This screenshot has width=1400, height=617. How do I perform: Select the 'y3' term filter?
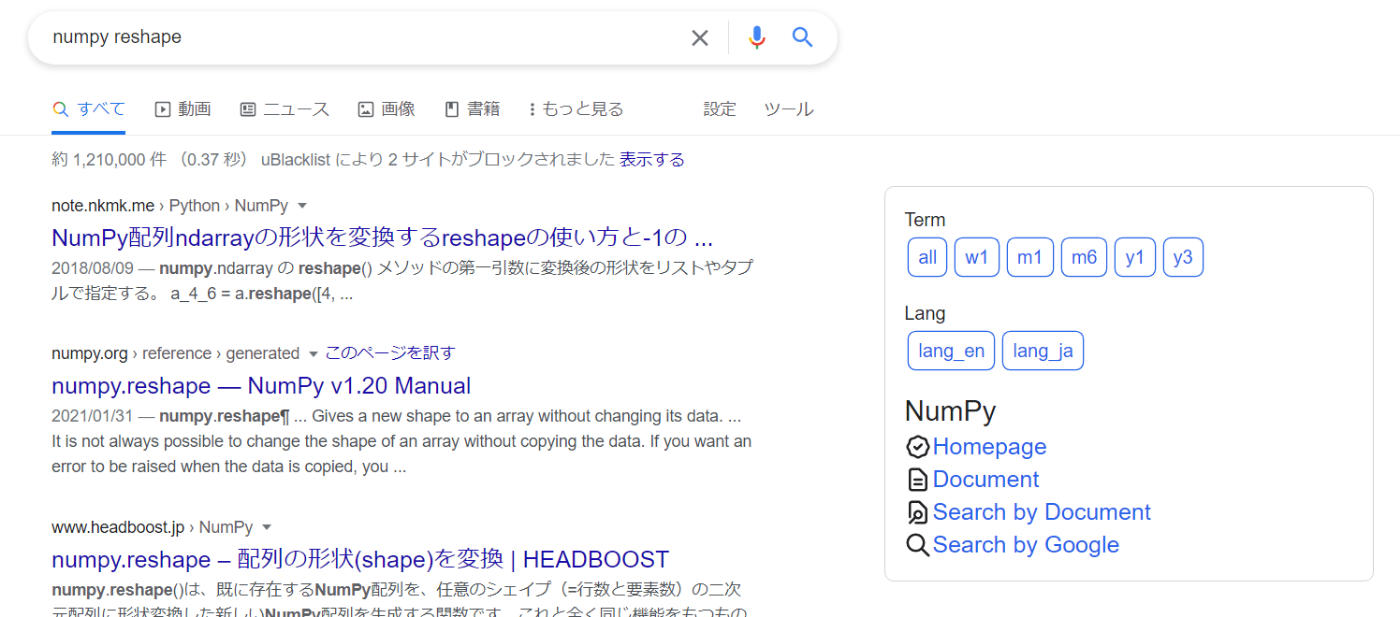[x=1184, y=257]
